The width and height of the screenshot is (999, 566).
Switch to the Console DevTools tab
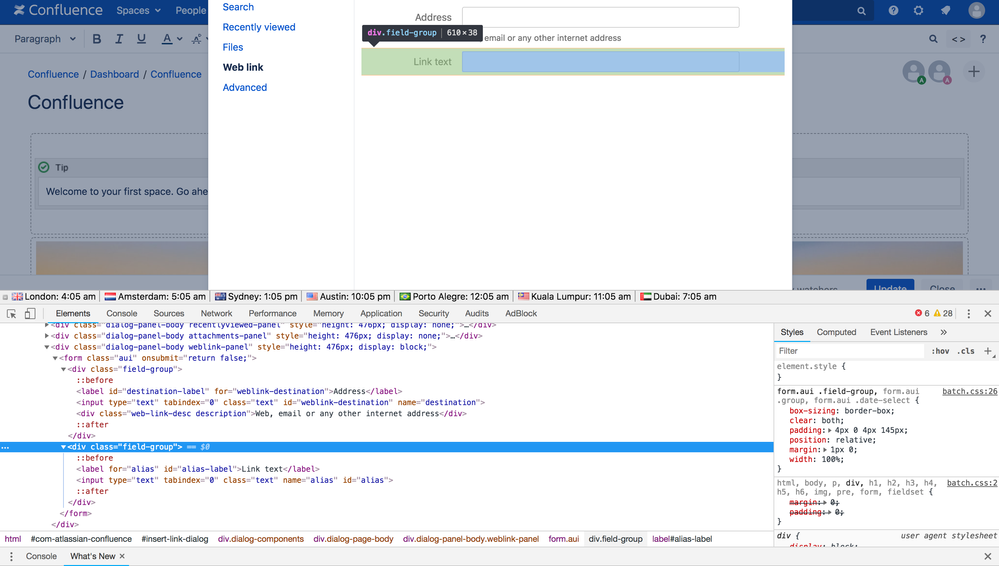[x=122, y=314]
